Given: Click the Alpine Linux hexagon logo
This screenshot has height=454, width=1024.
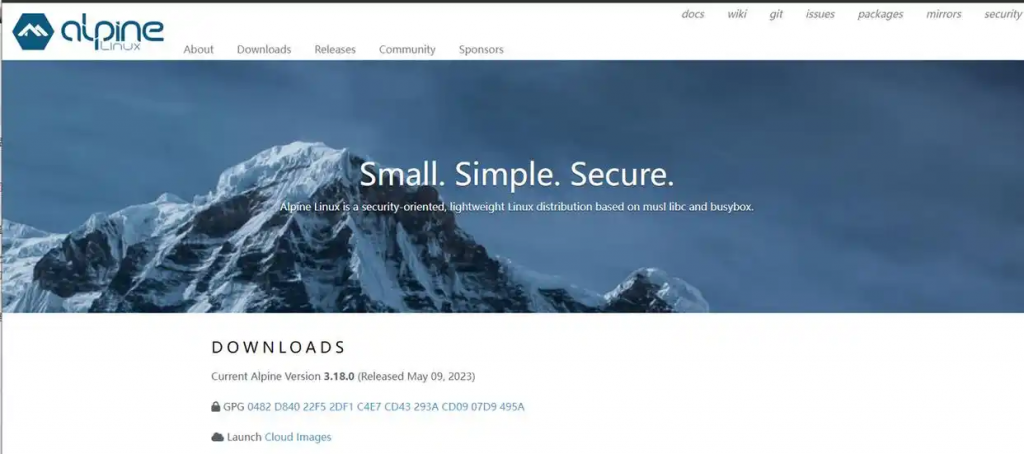Looking at the screenshot, I should pos(33,31).
